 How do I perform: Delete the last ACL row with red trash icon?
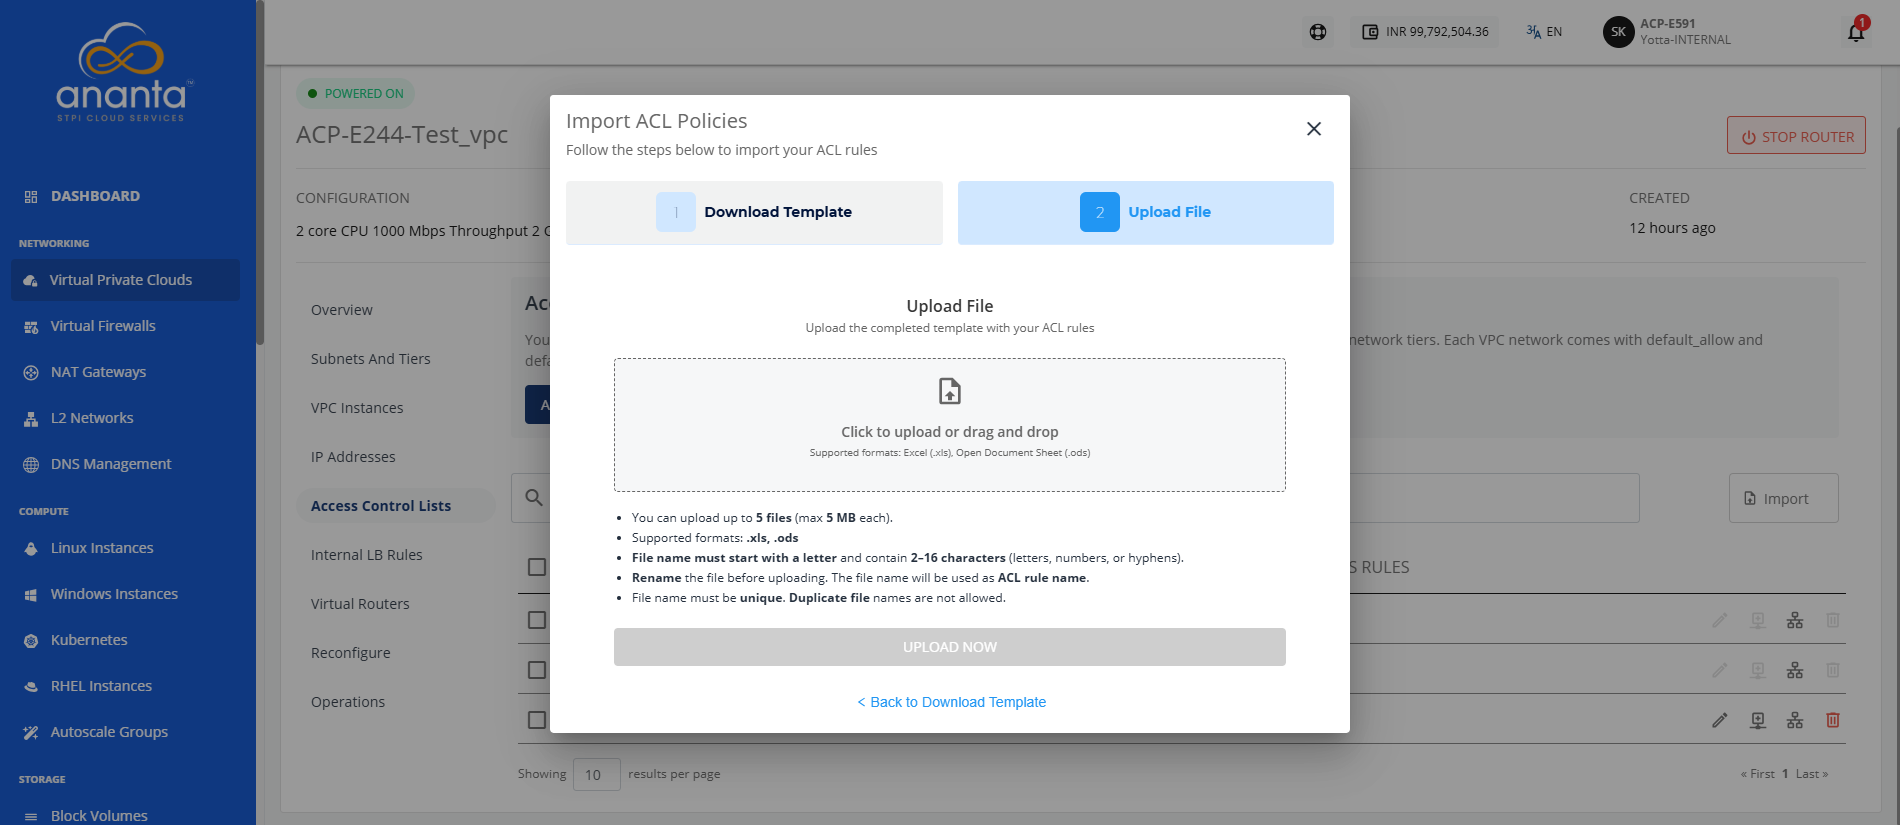click(x=1833, y=720)
